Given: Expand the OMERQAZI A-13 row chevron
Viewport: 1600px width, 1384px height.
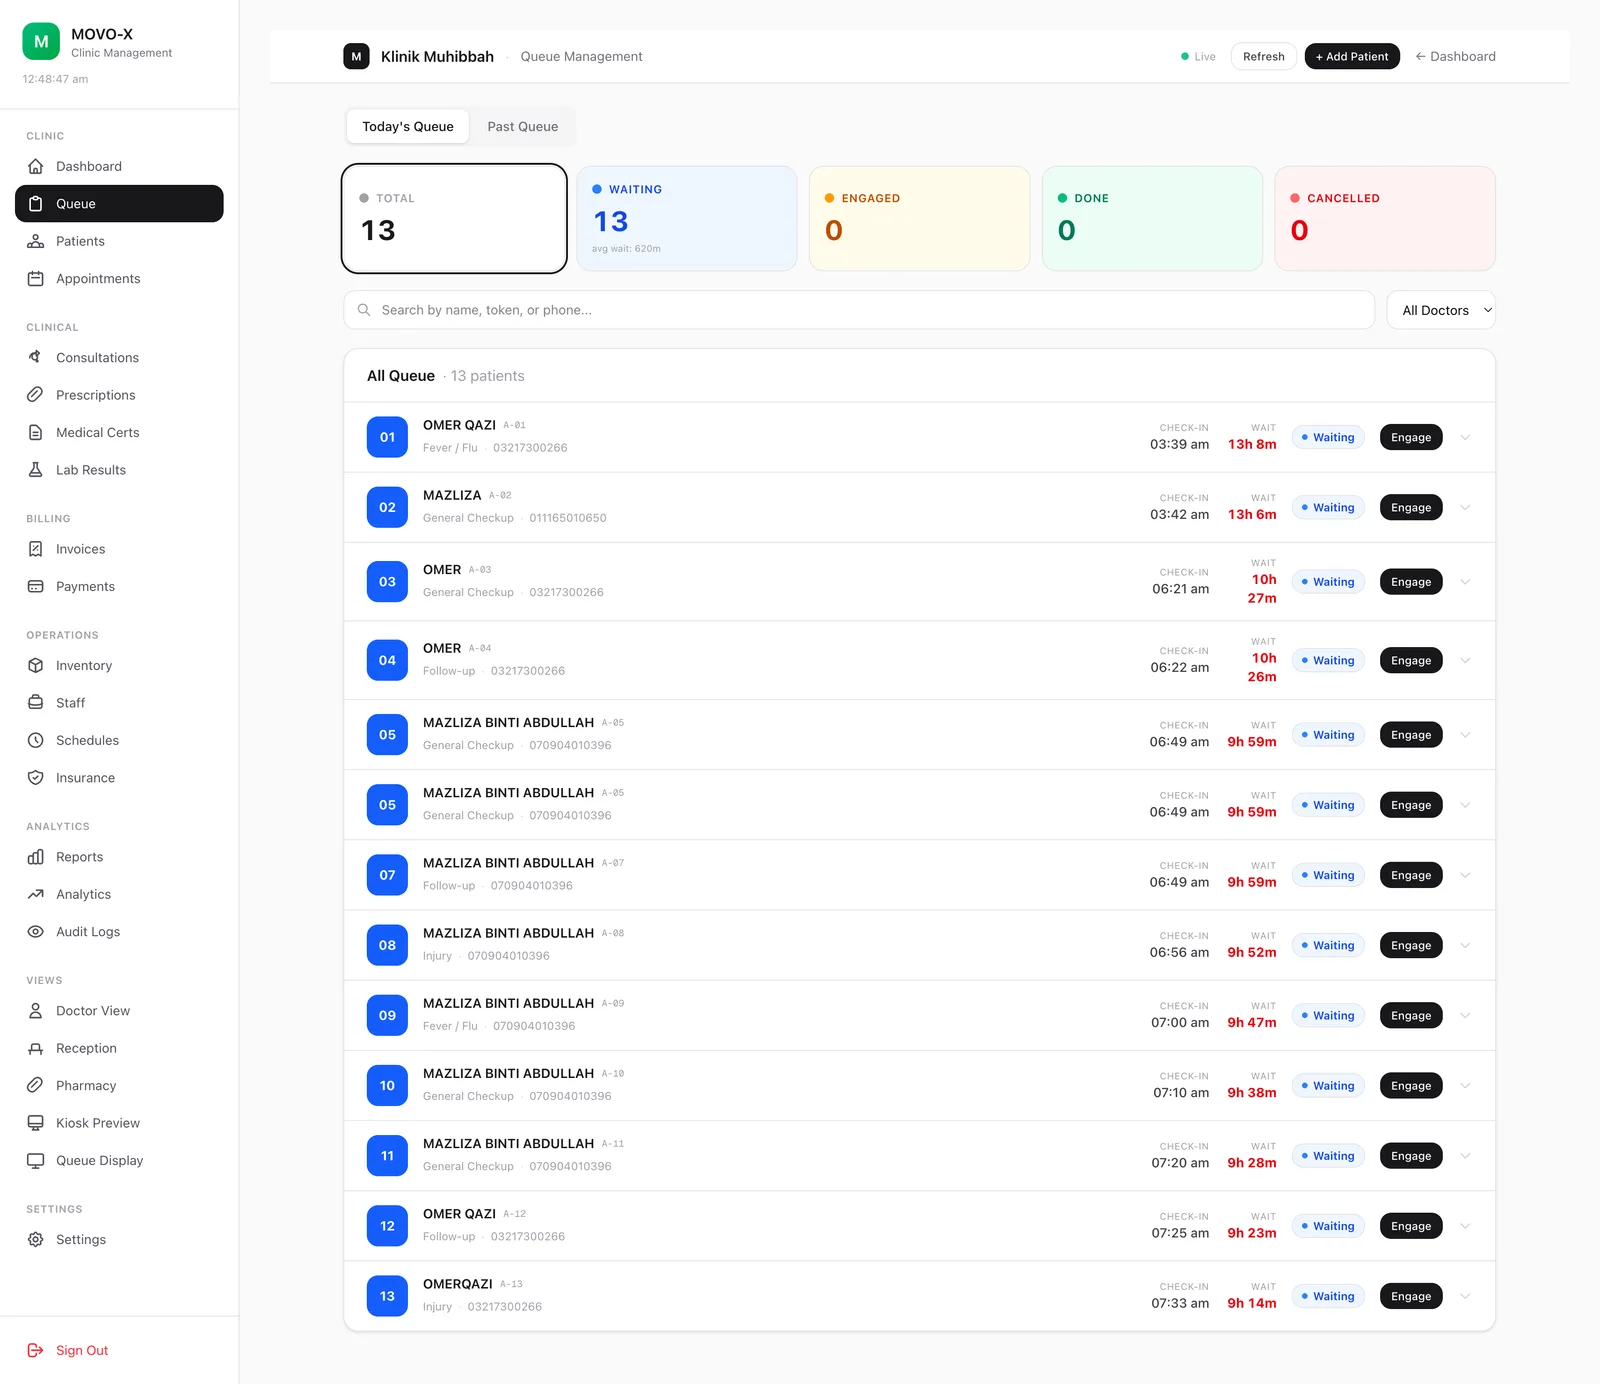Looking at the screenshot, I should pos(1465,1296).
